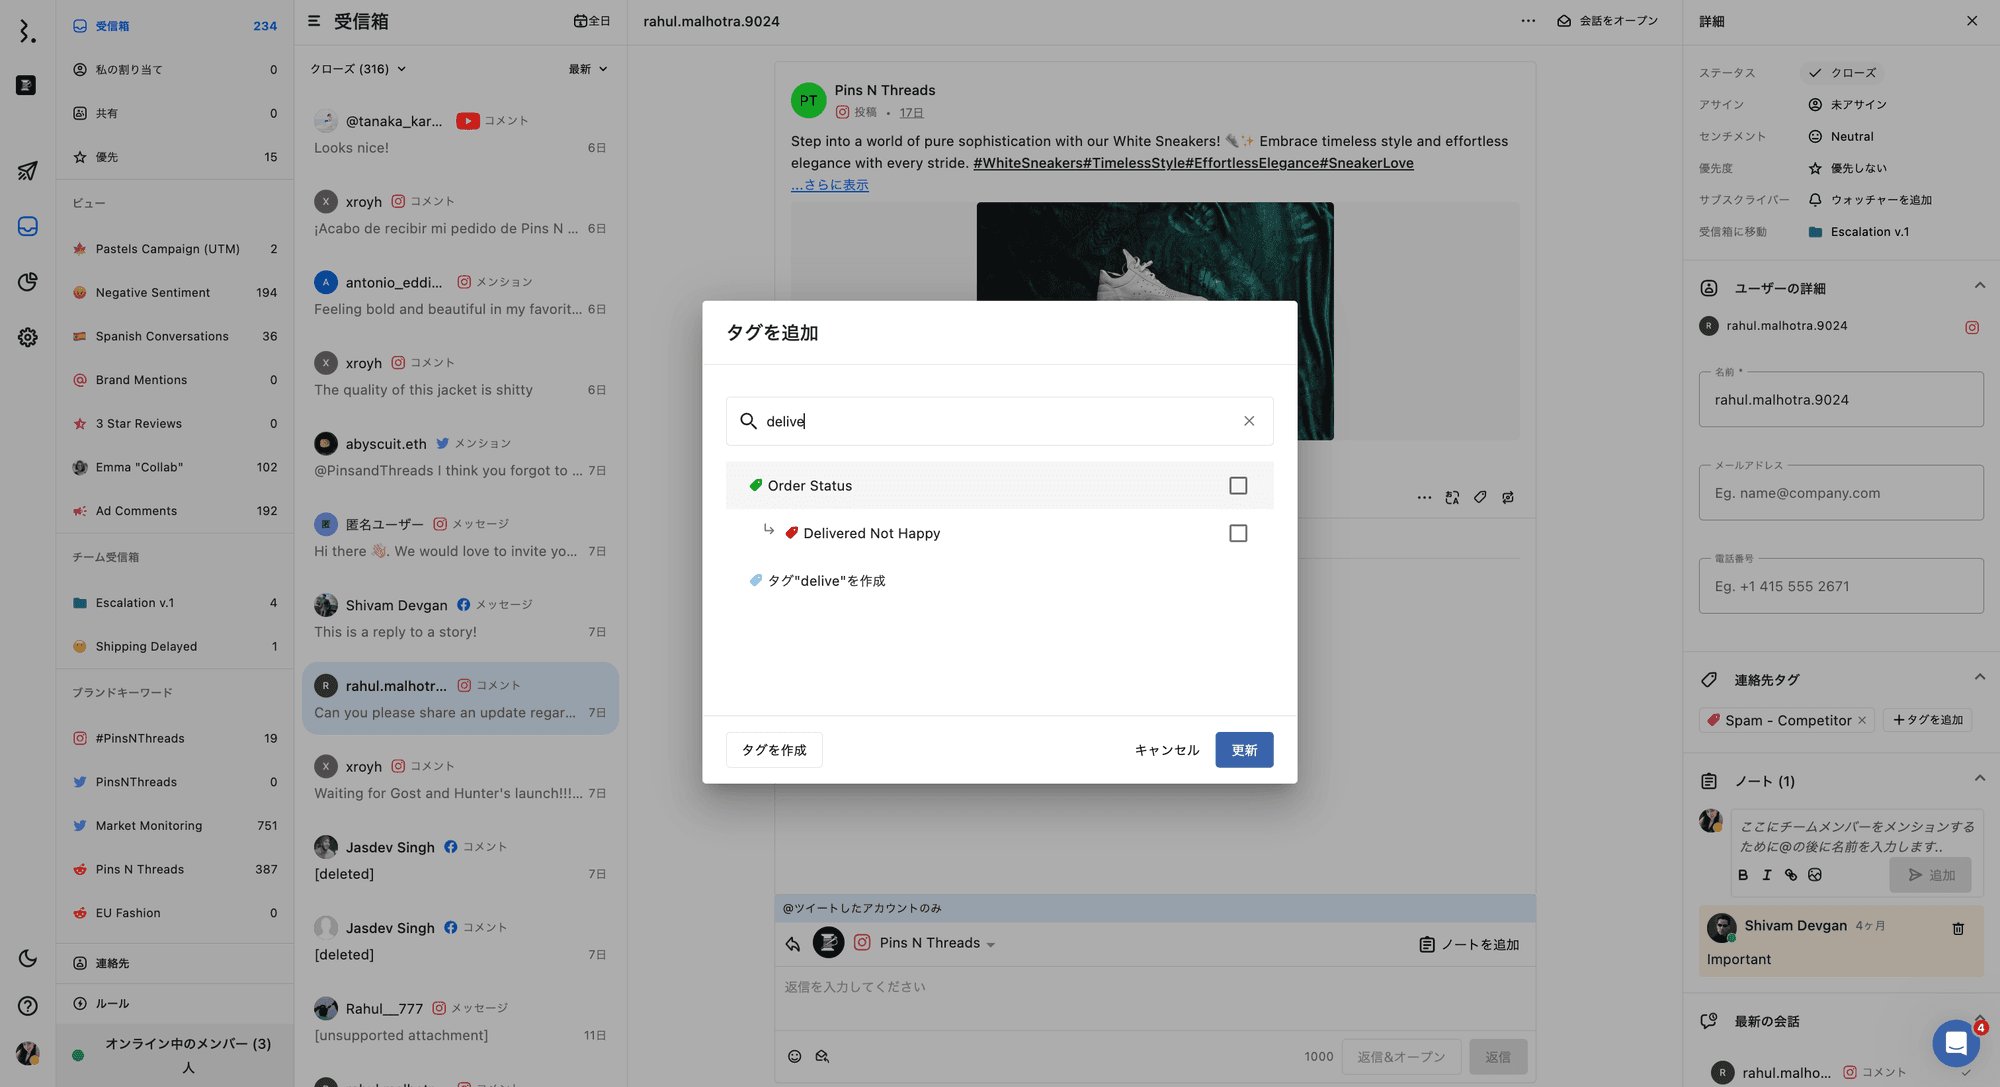This screenshot has height=1087, width=2000.
Task: Open help question mark icon
Action: click(27, 1006)
